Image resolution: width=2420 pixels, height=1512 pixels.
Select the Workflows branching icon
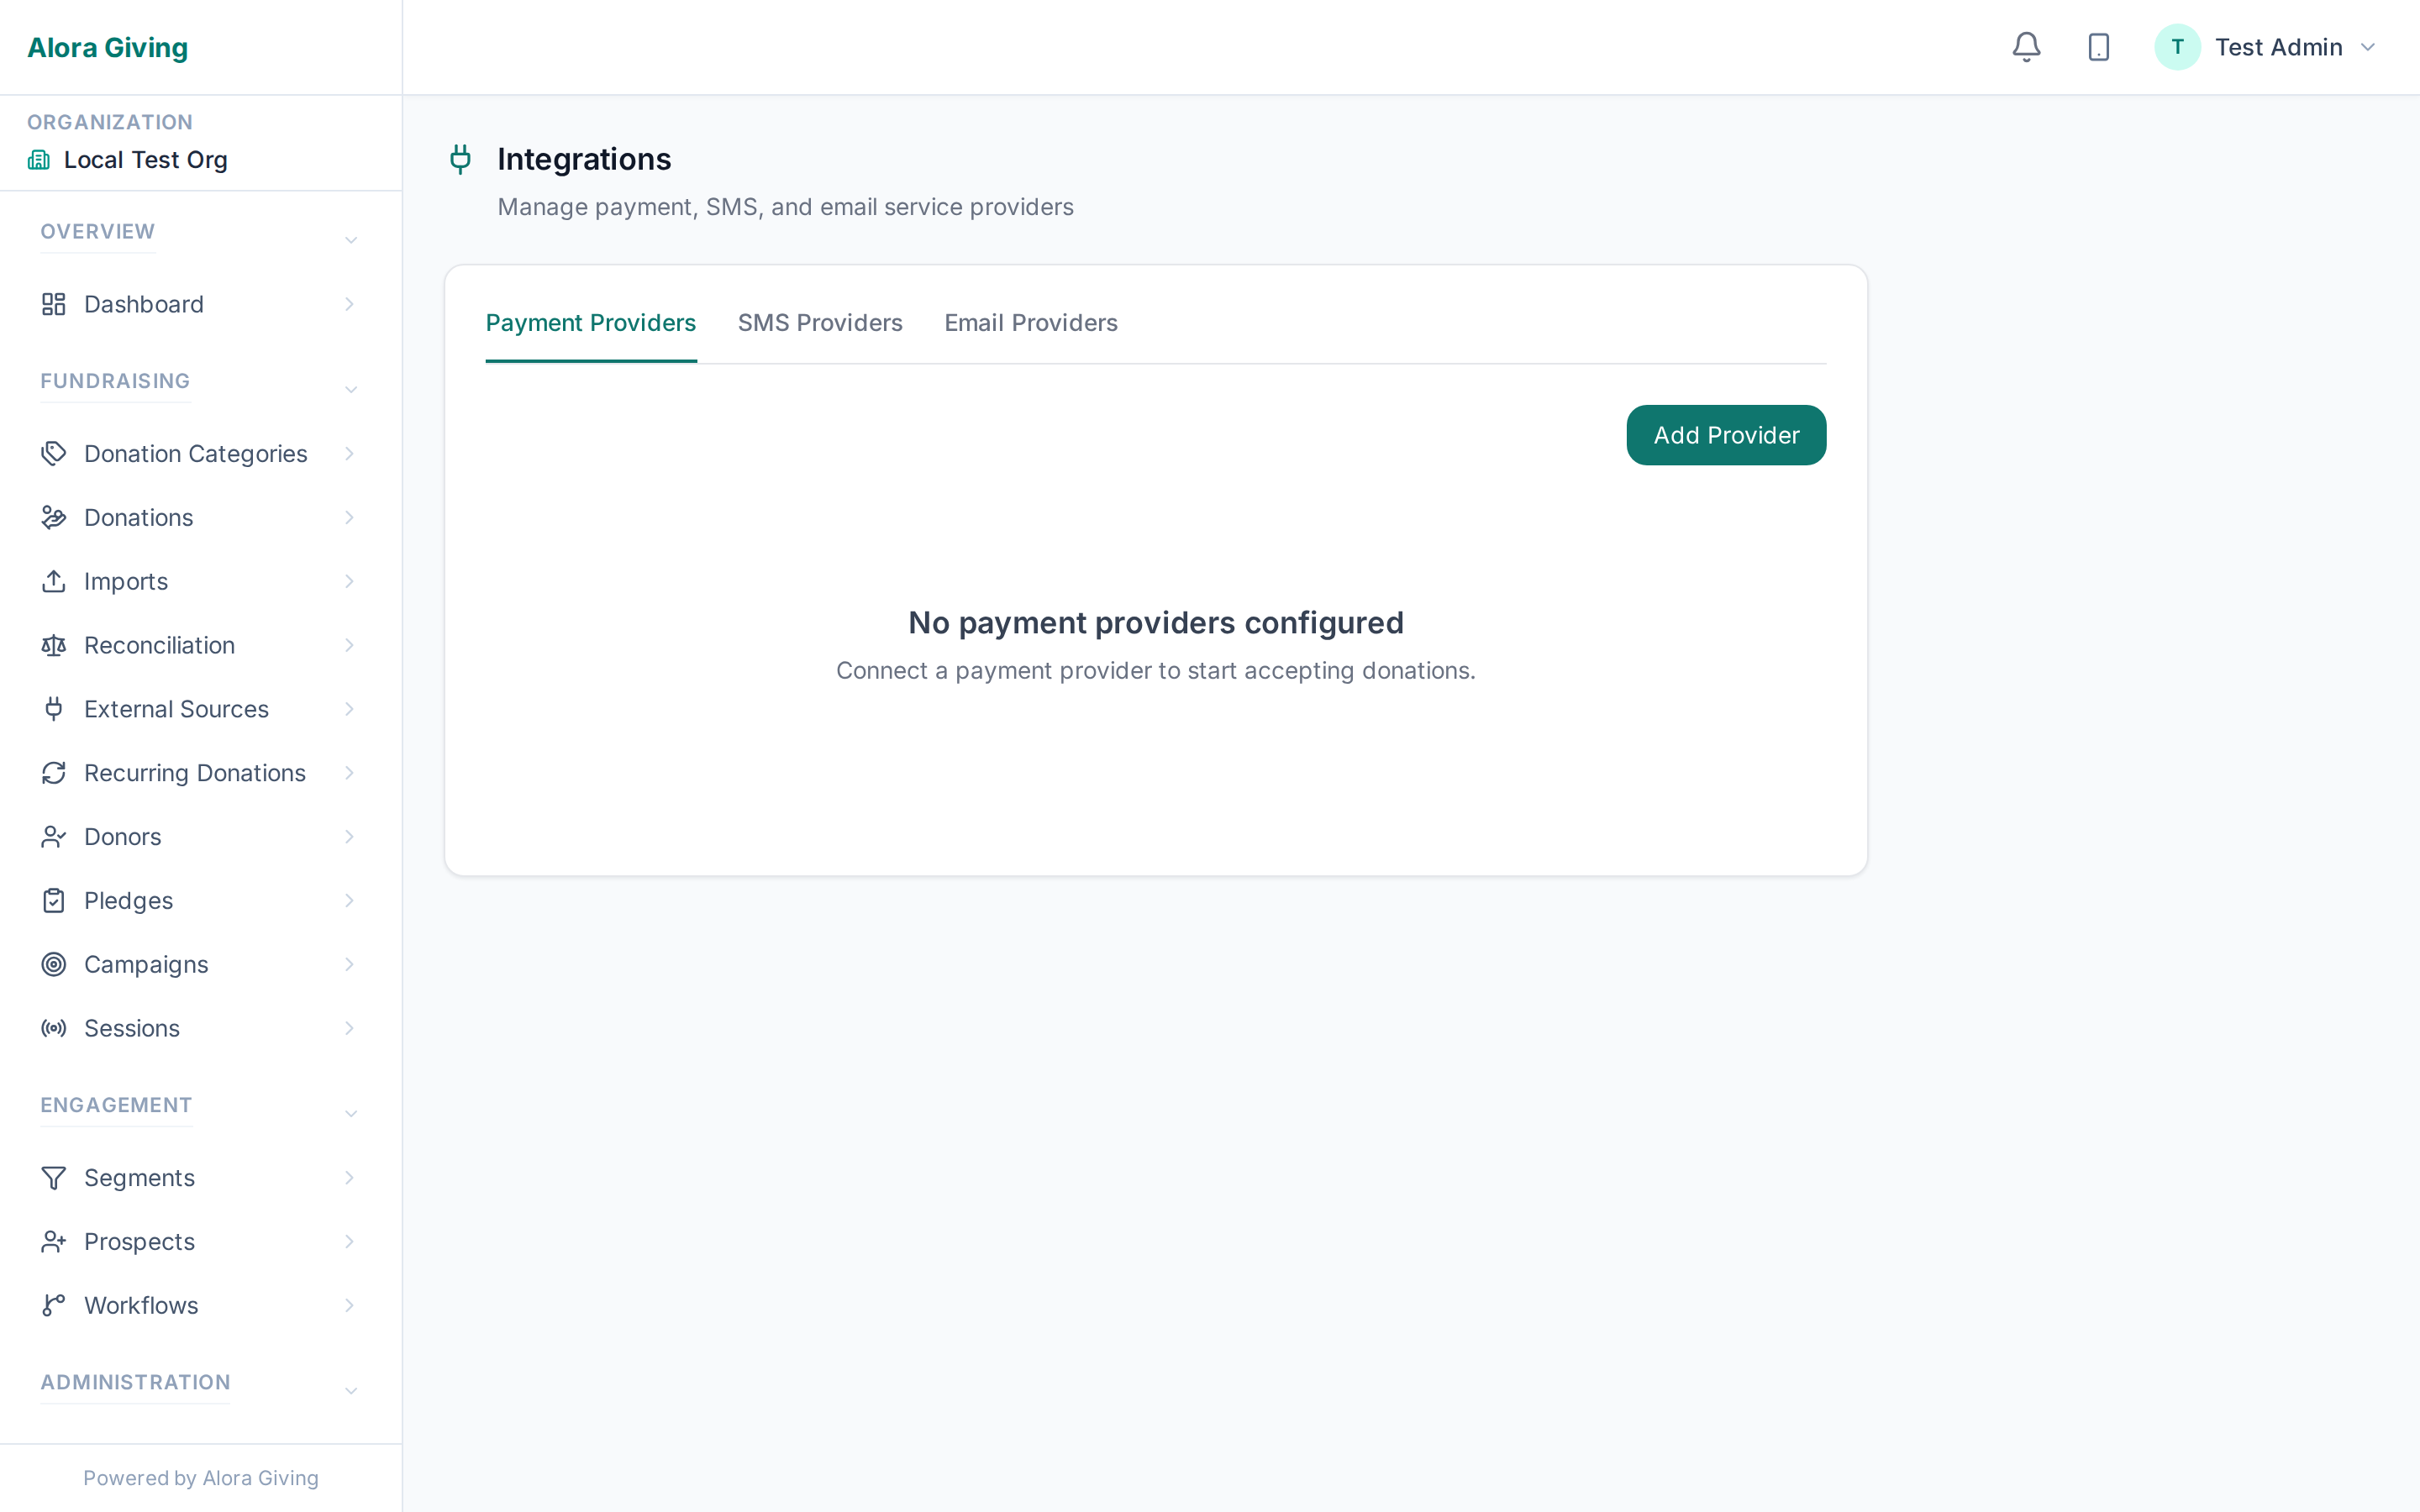pyautogui.click(x=53, y=1305)
